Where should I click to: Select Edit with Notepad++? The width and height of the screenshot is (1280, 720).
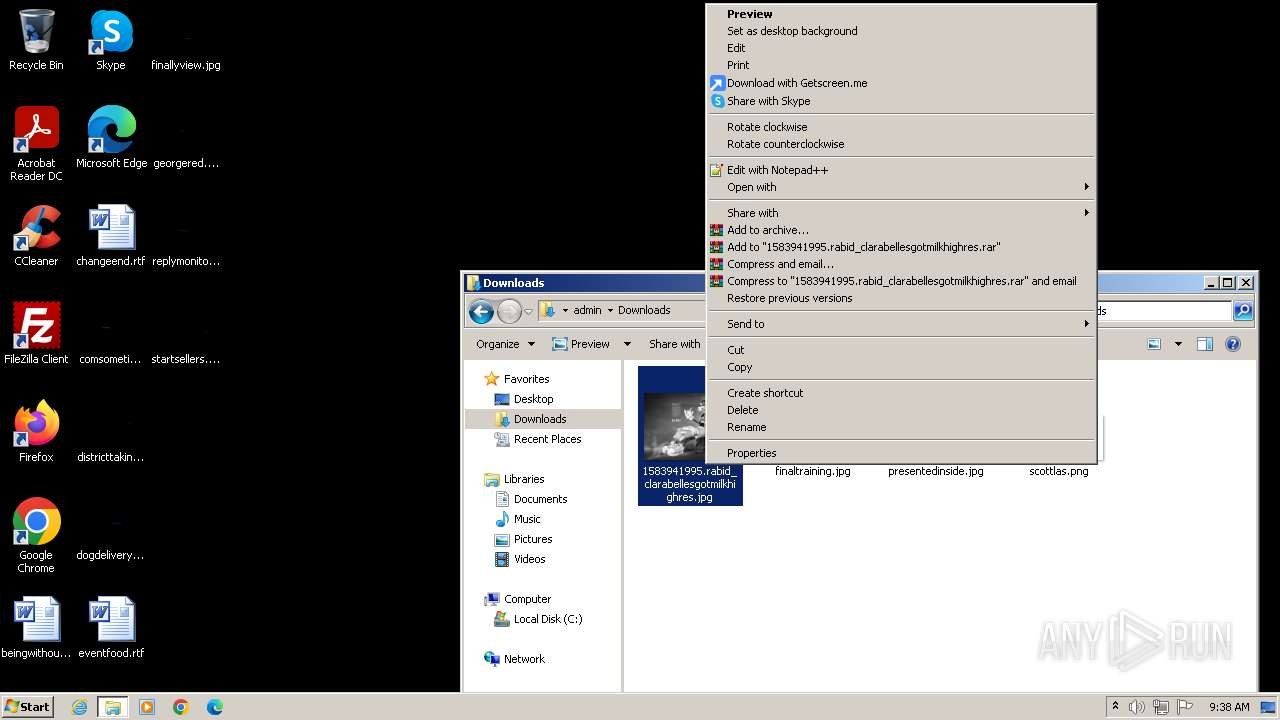(901, 170)
